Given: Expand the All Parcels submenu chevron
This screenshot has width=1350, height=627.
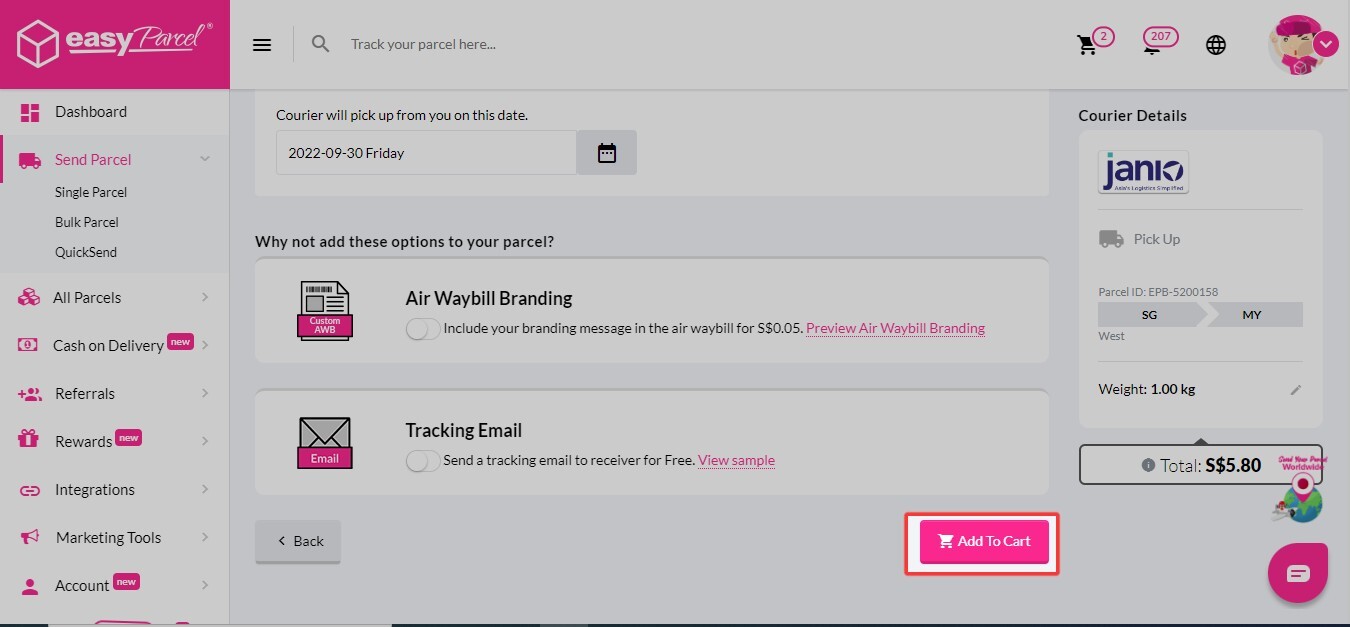Looking at the screenshot, I should [x=205, y=297].
